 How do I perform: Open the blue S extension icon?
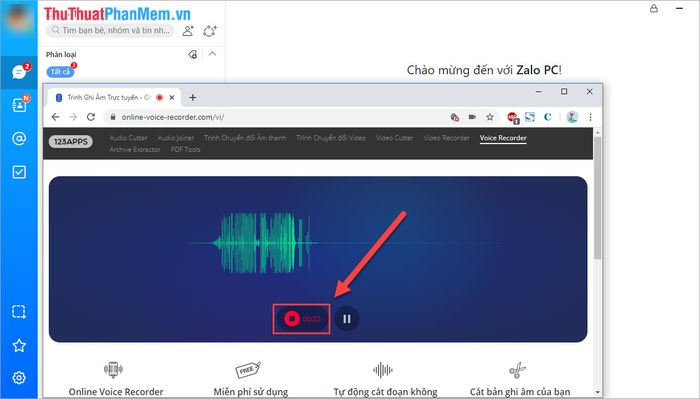529,117
